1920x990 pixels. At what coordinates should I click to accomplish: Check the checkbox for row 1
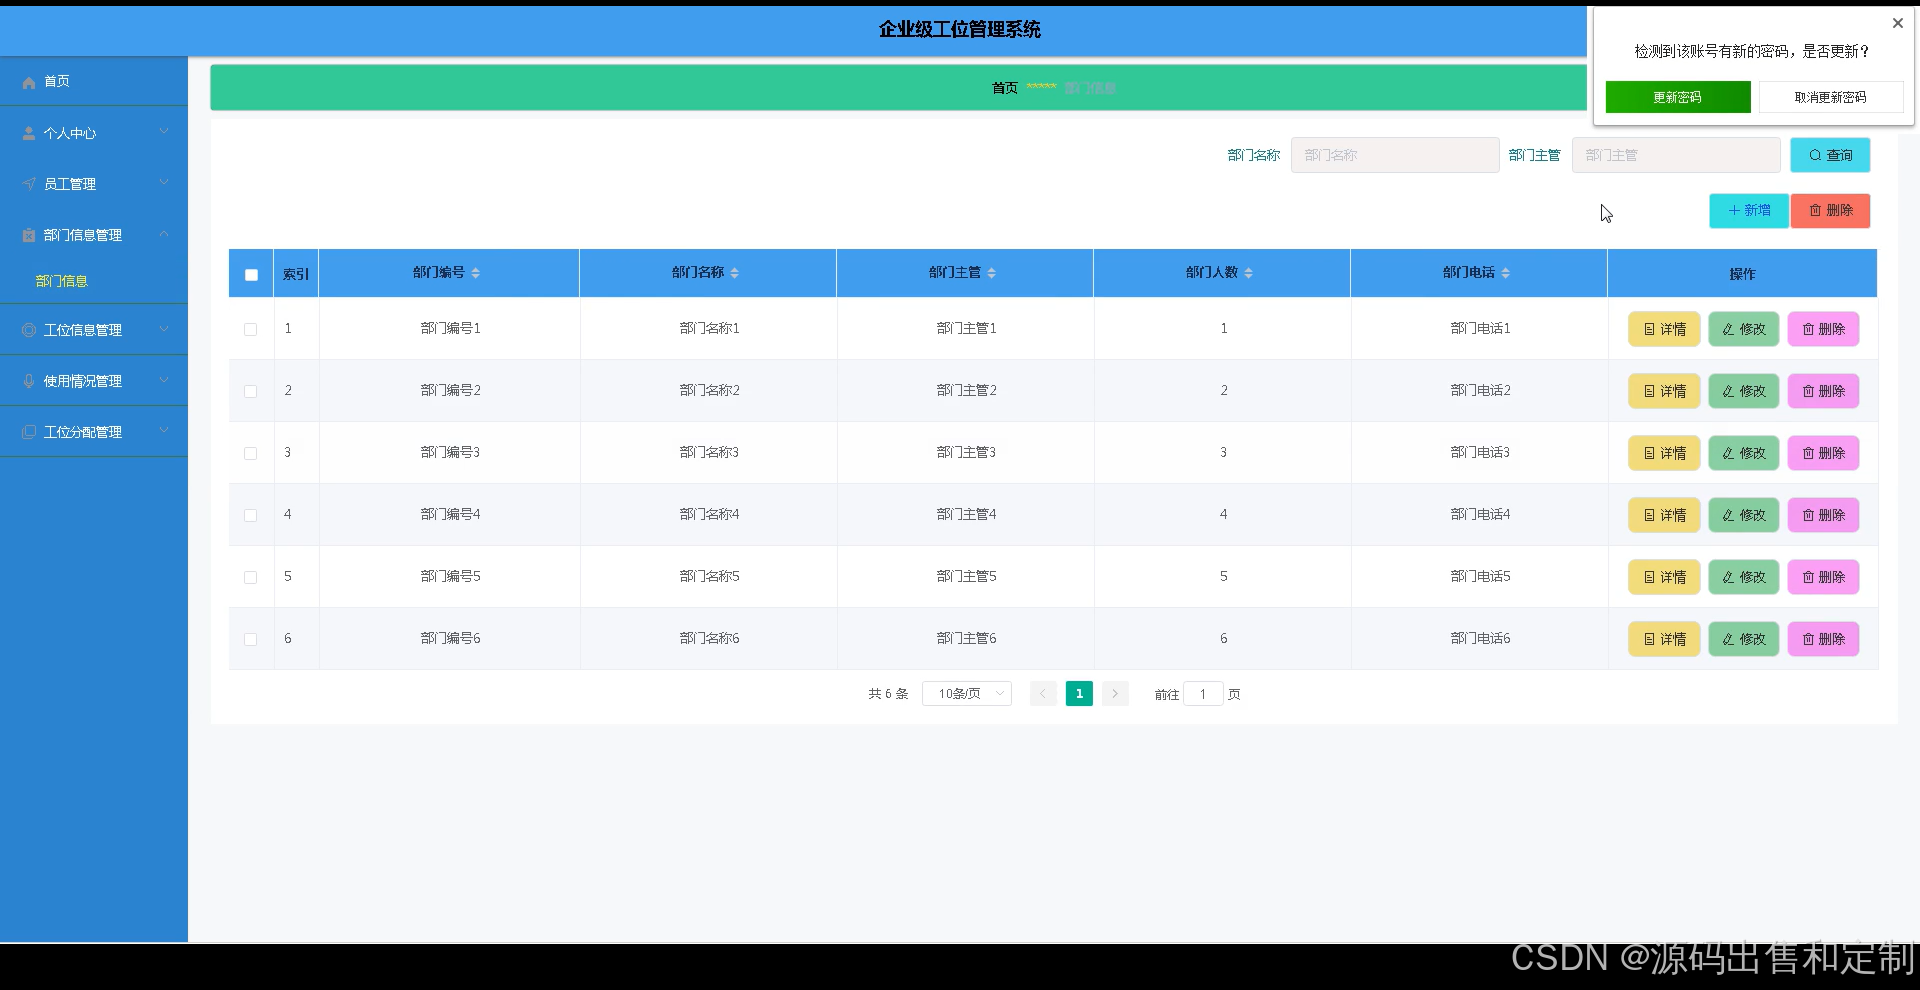pos(251,329)
